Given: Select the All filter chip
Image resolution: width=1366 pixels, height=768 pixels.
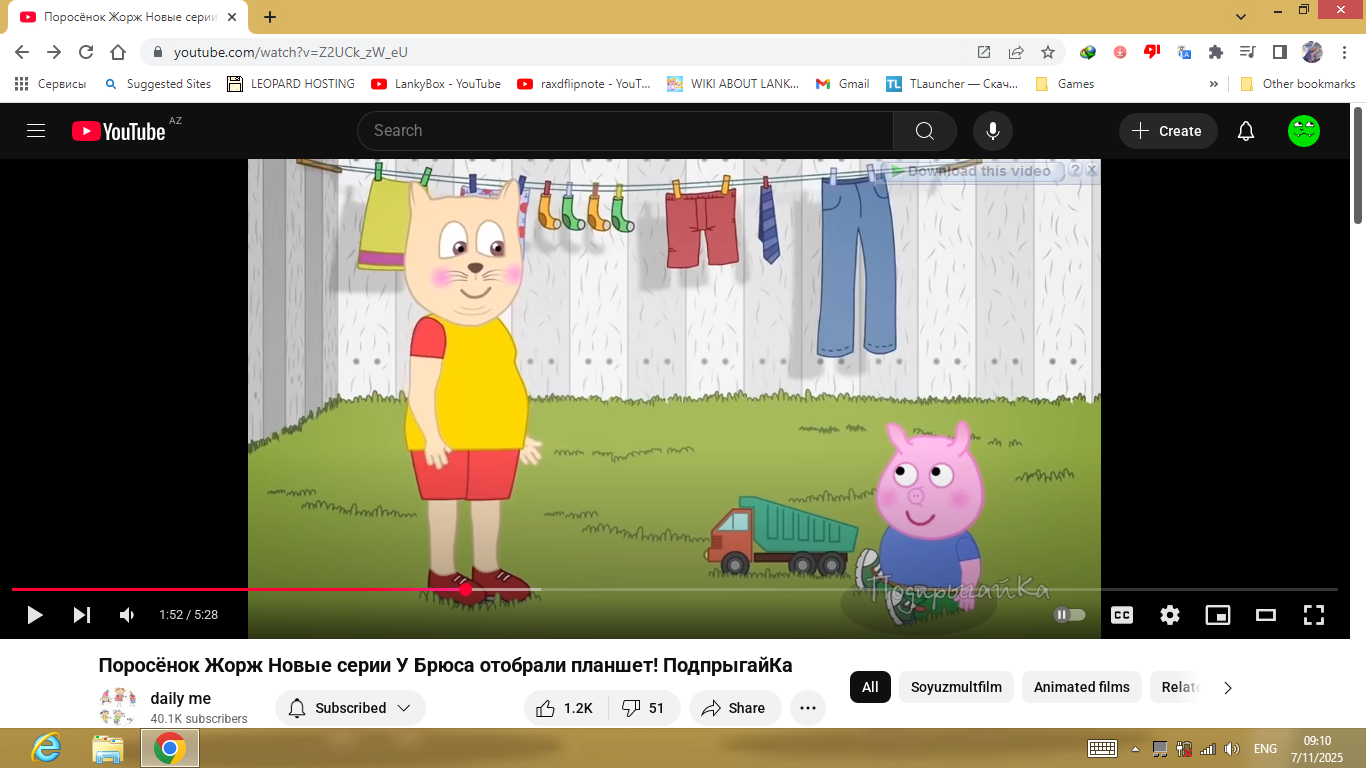Looking at the screenshot, I should tap(870, 687).
